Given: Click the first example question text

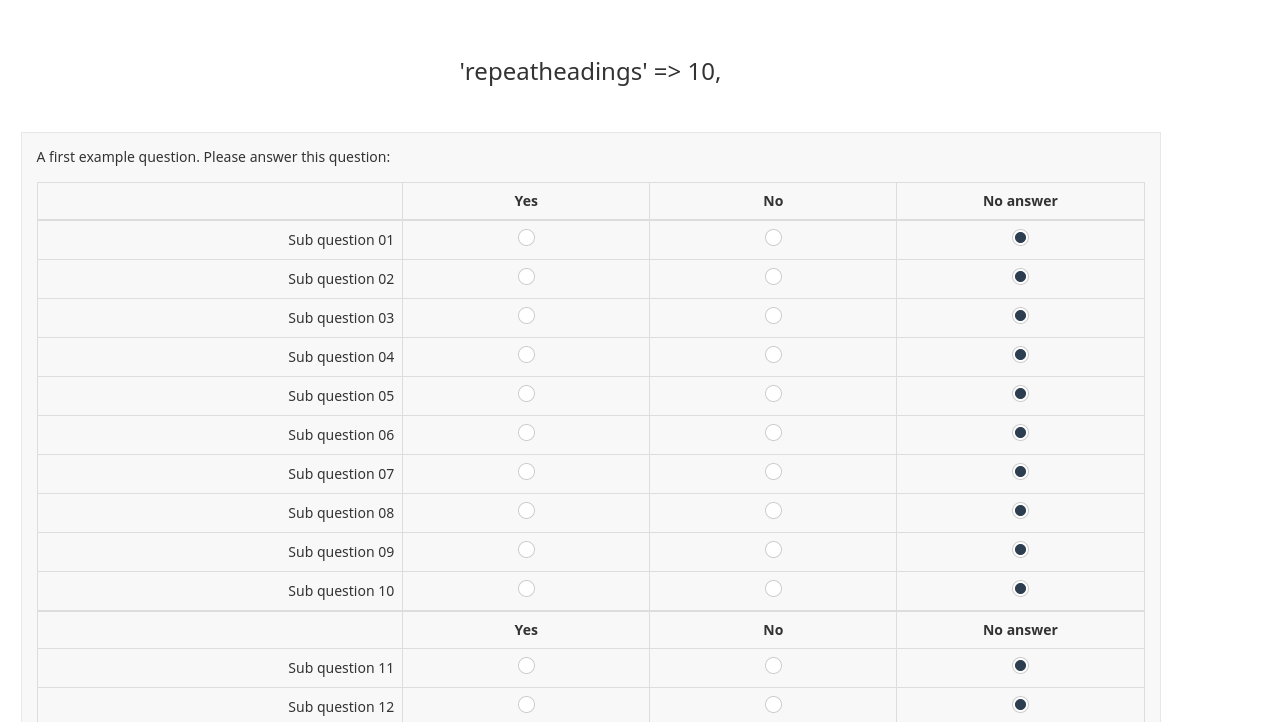Looking at the screenshot, I should click(213, 157).
